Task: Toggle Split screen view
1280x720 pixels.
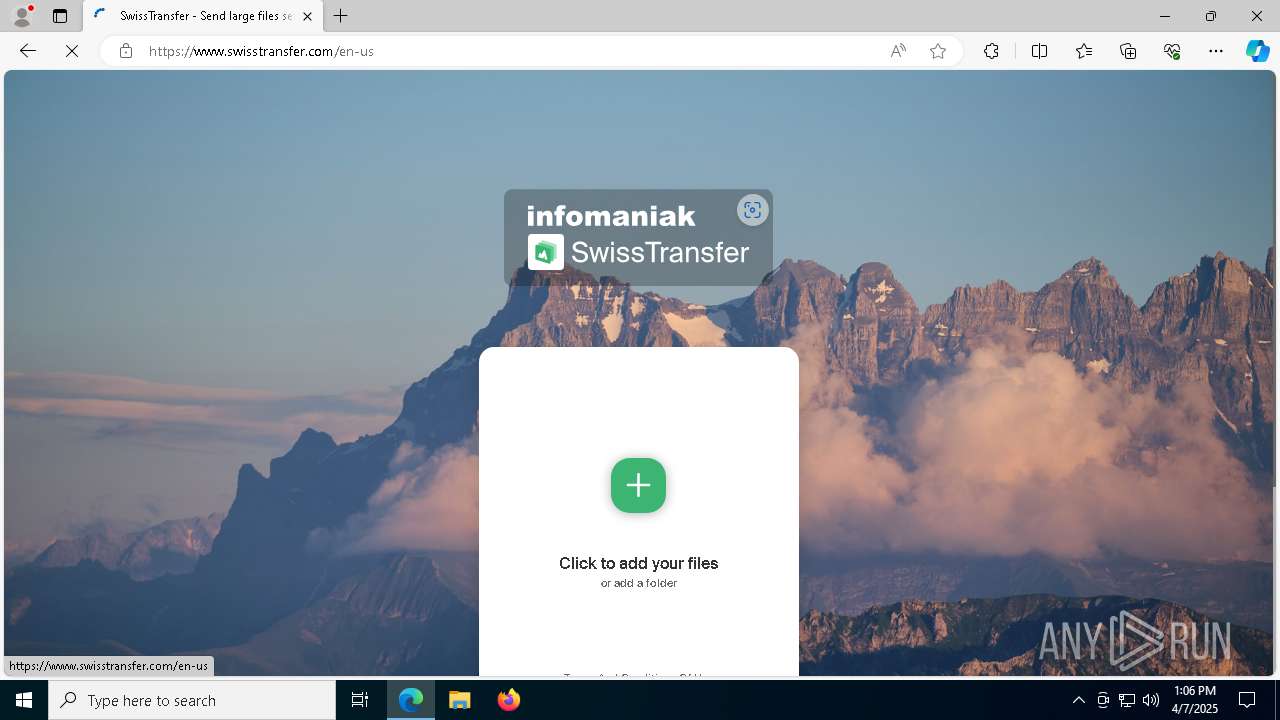Action: tap(1039, 51)
